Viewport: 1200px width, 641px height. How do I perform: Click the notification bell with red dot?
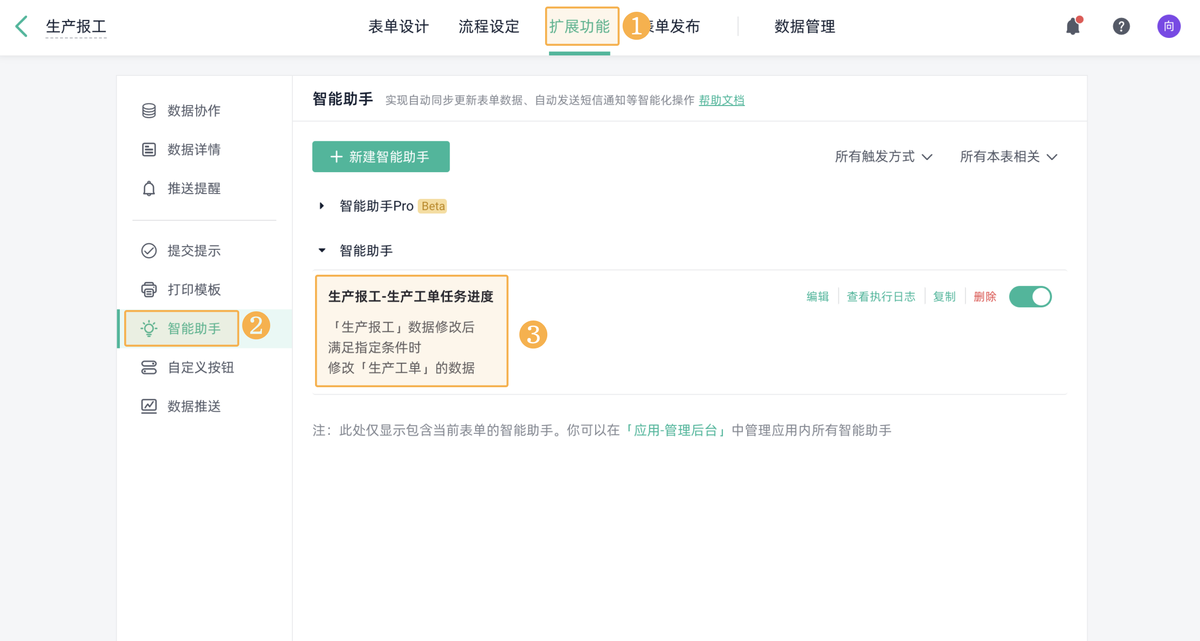1071,26
